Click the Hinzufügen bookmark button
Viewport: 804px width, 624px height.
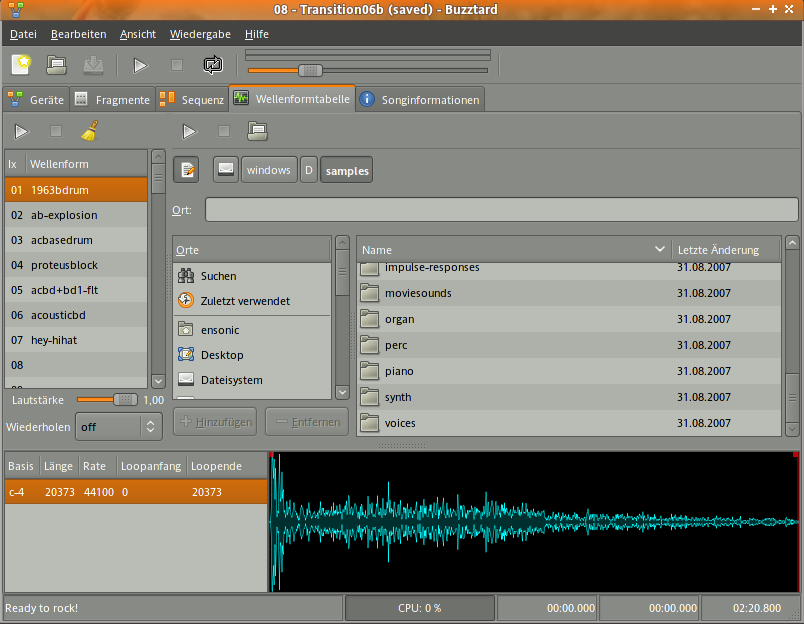tap(215, 422)
